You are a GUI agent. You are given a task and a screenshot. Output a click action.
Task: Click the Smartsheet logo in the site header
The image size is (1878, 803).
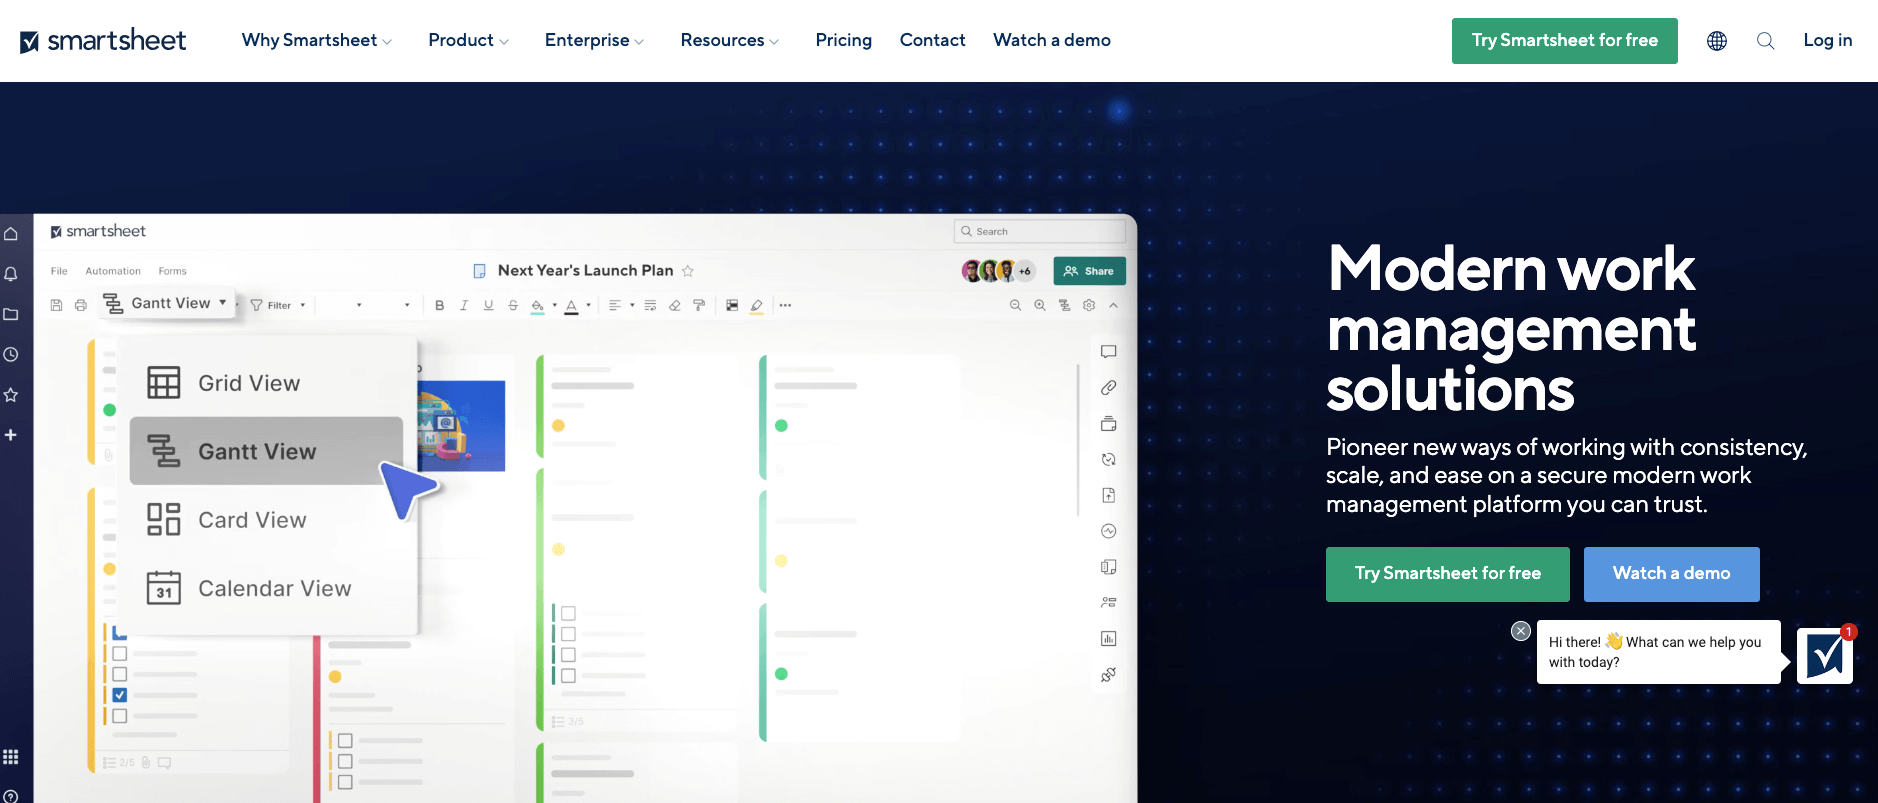[103, 41]
